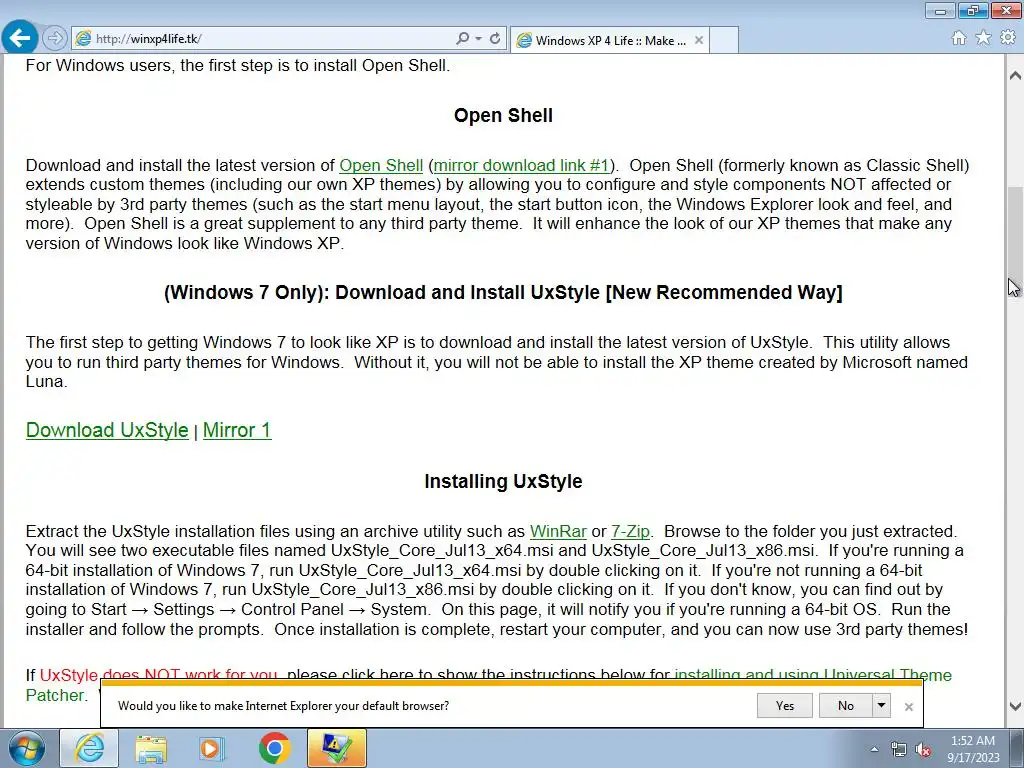The image size is (1024, 768).
Task: Click the muted volume tray icon
Action: click(923, 749)
